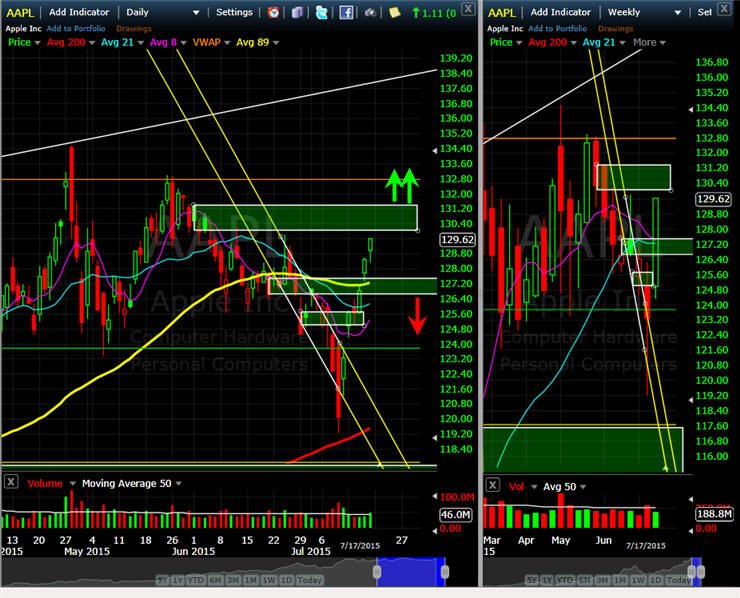The height and width of the screenshot is (598, 740).
Task: Open Settings in the Daily chart
Action: 234,12
